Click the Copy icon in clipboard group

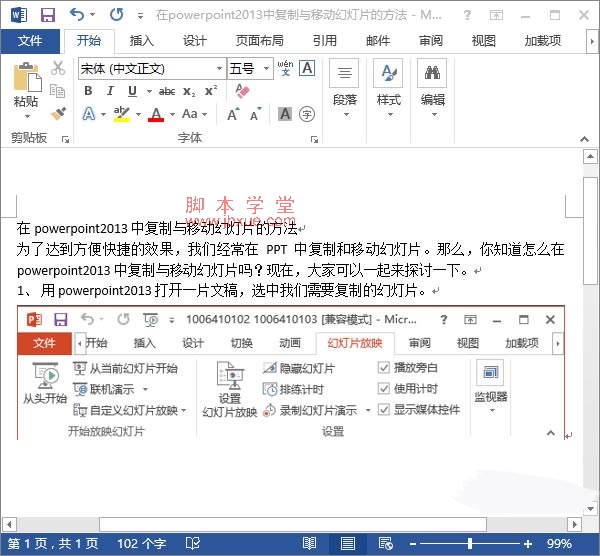pos(57,91)
